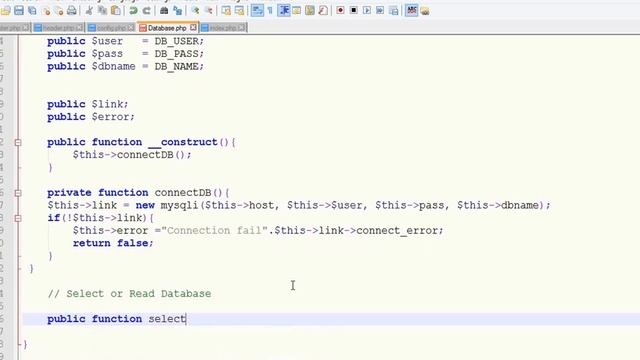This screenshot has width=640, height=360.
Task: Save the current file with Save icon
Action: click(x=19, y=10)
